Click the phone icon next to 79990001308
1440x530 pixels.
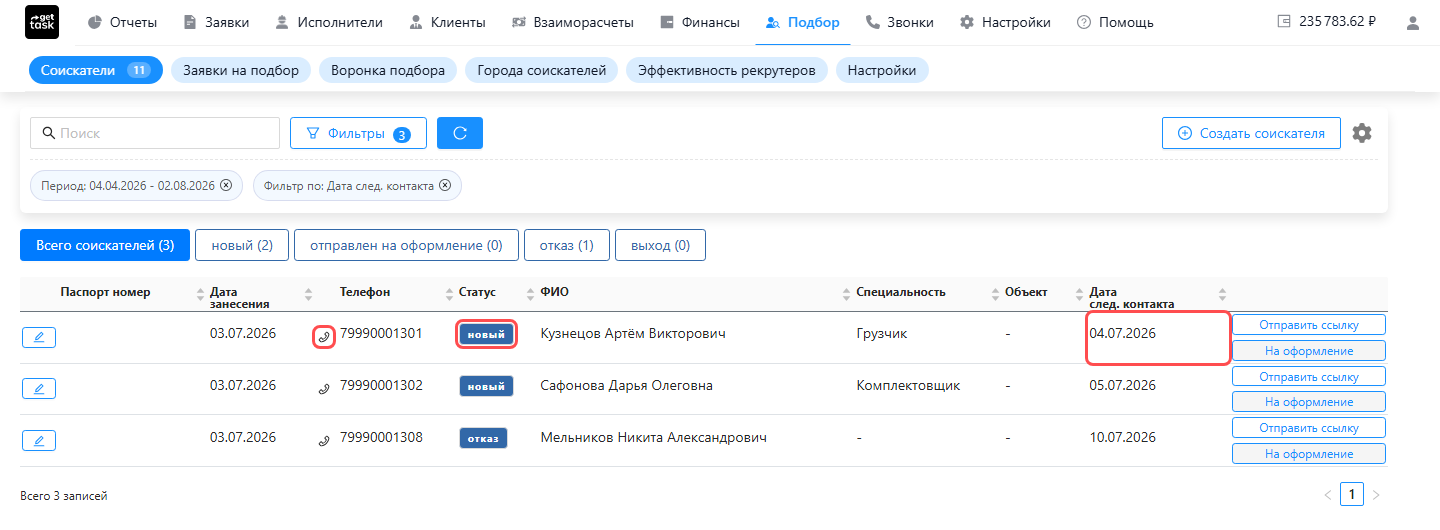323,440
